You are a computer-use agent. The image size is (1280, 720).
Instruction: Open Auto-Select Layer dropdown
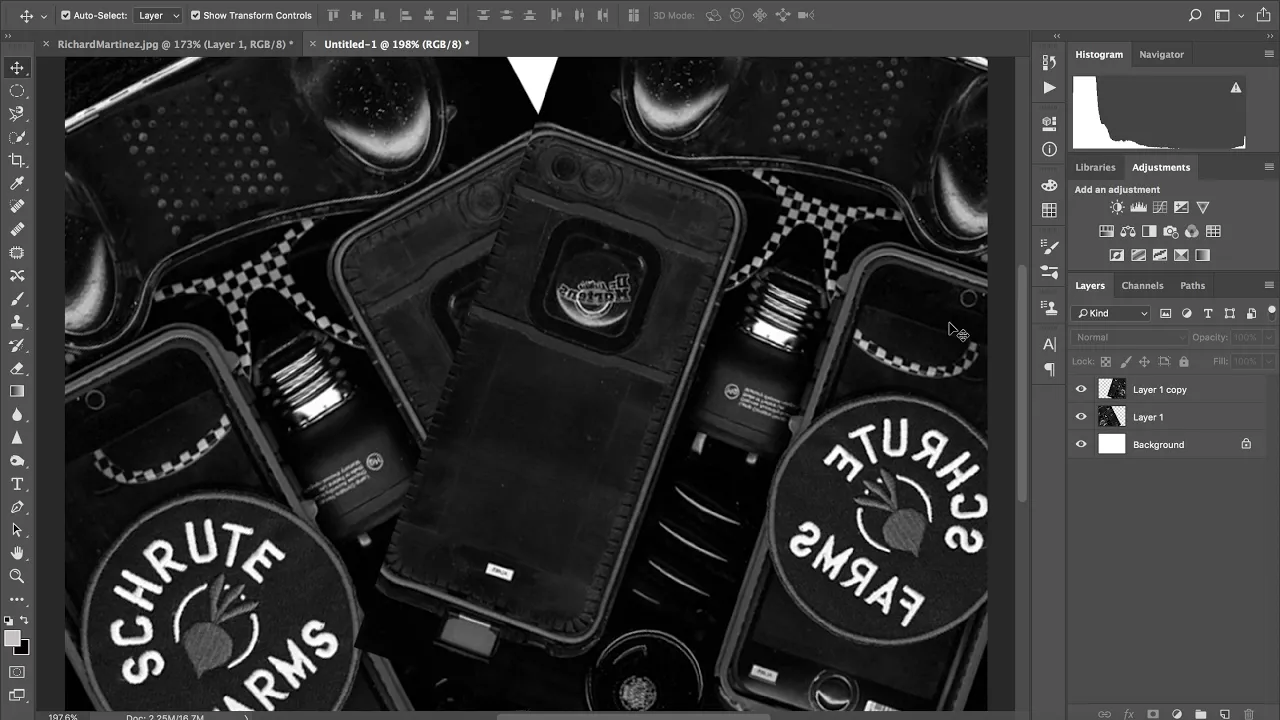[x=159, y=15]
